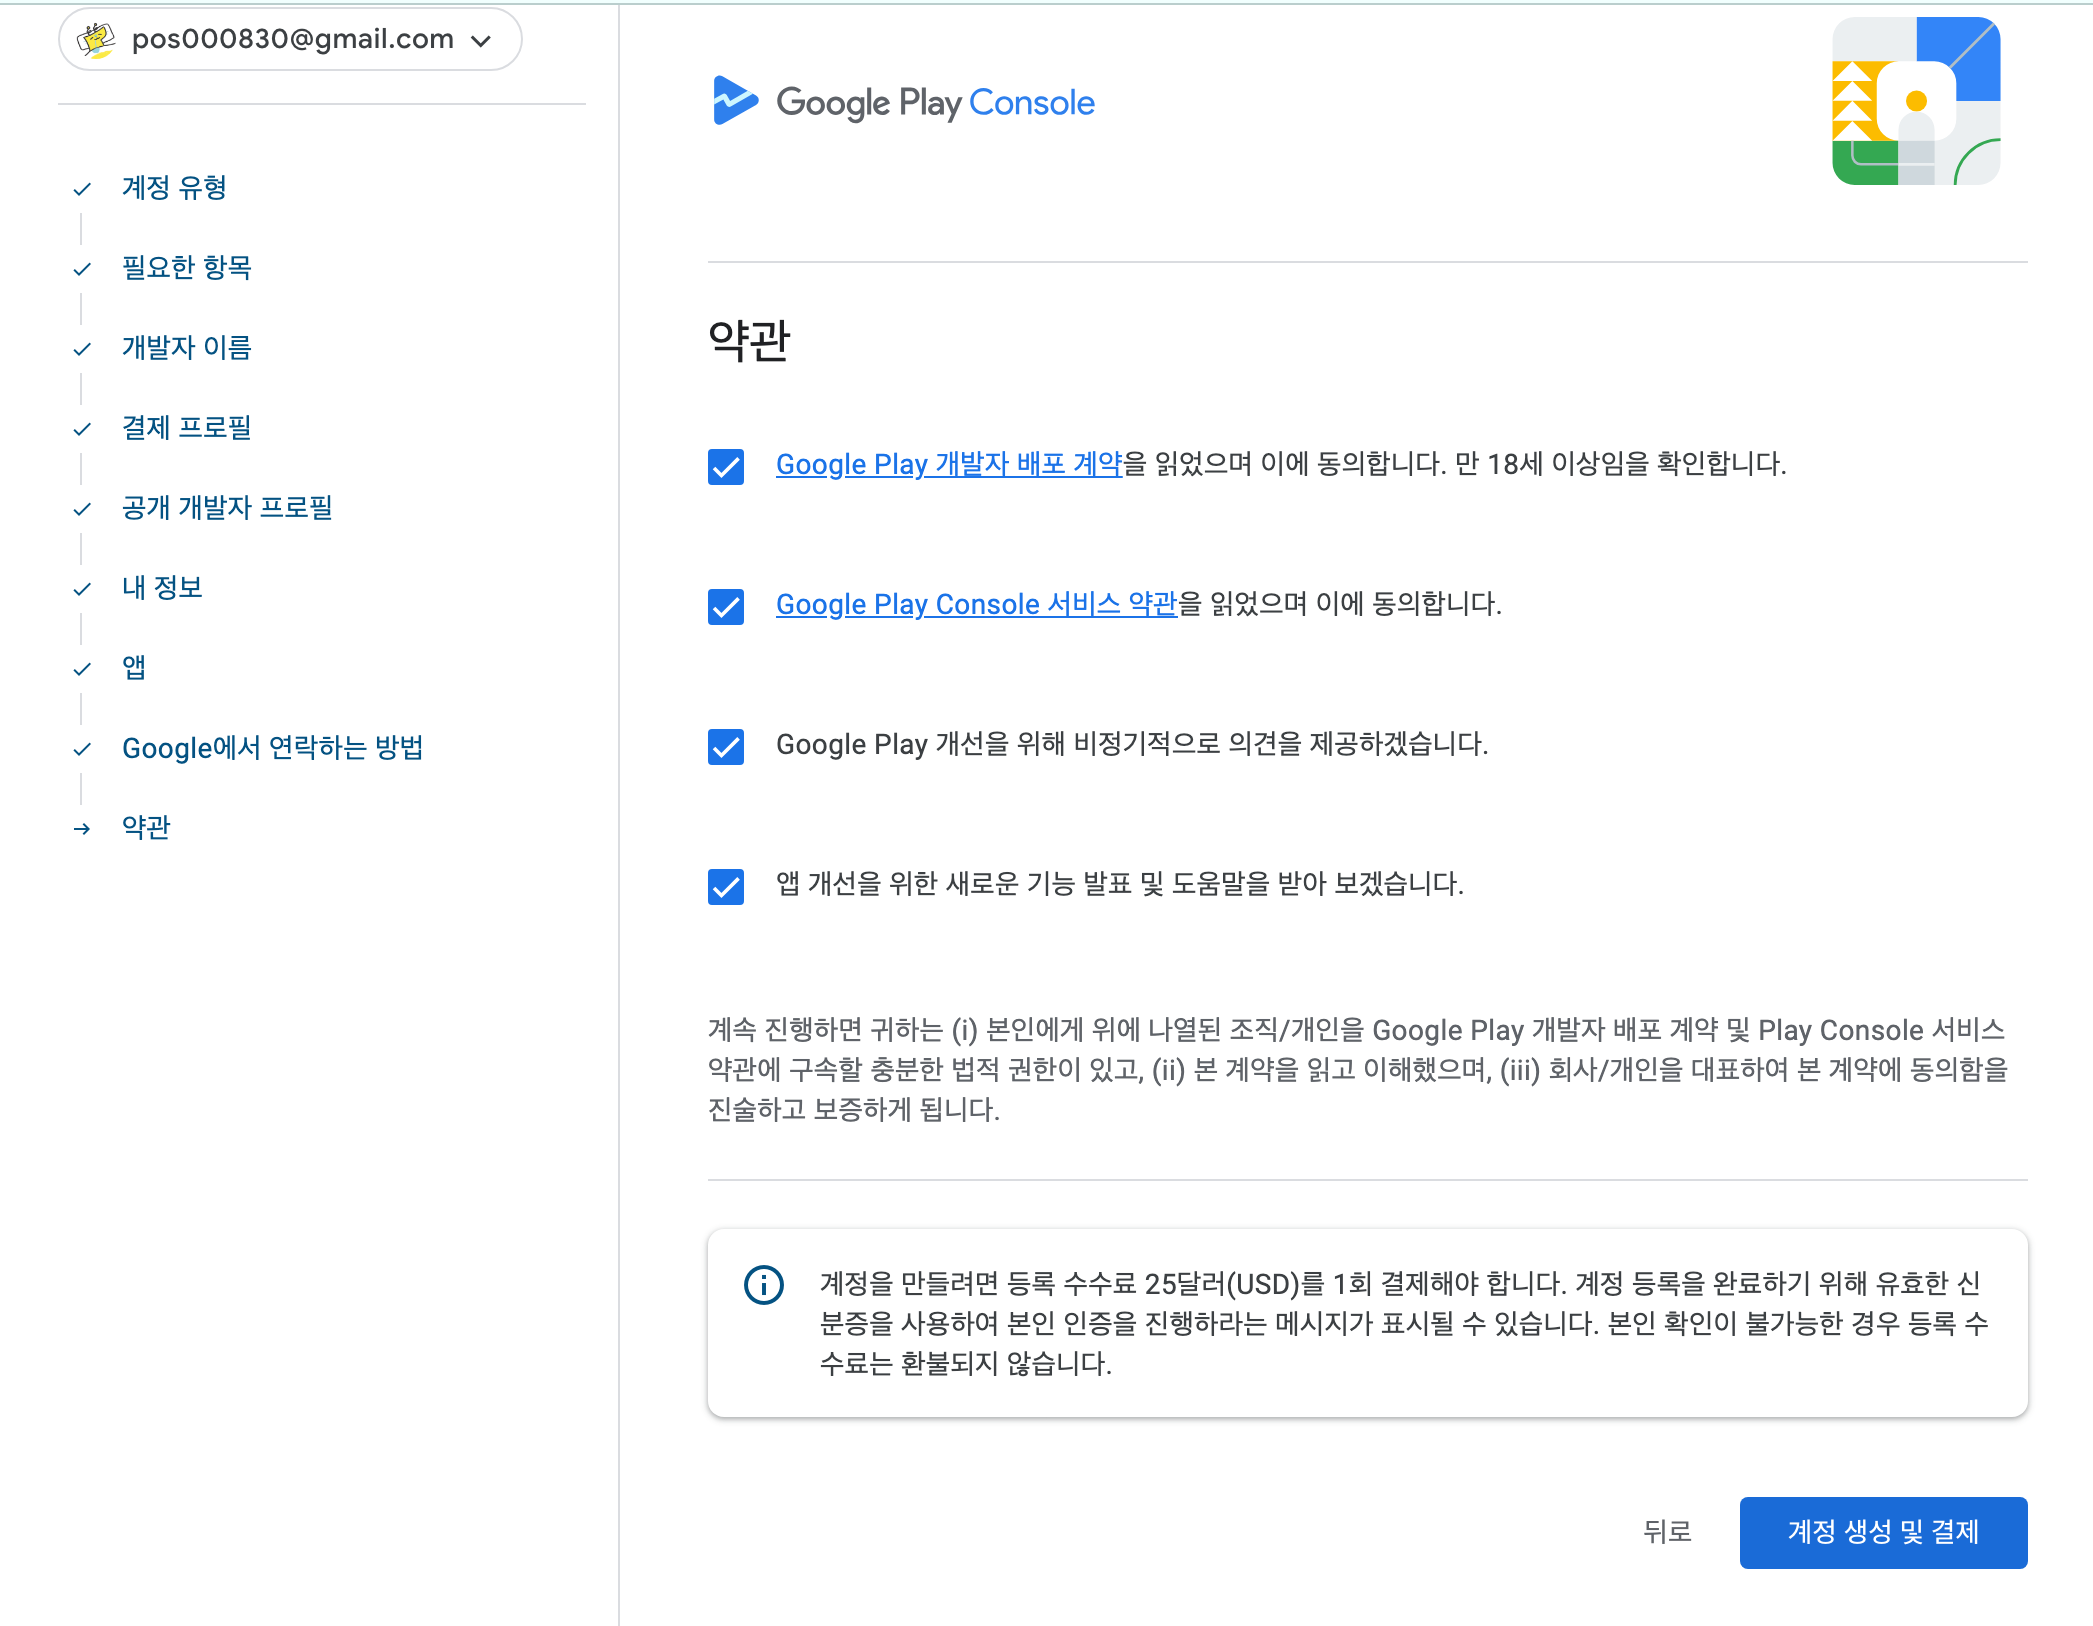Open the Google Play 개발자 배포 계약 link
The image size is (2093, 1626).
click(x=949, y=464)
